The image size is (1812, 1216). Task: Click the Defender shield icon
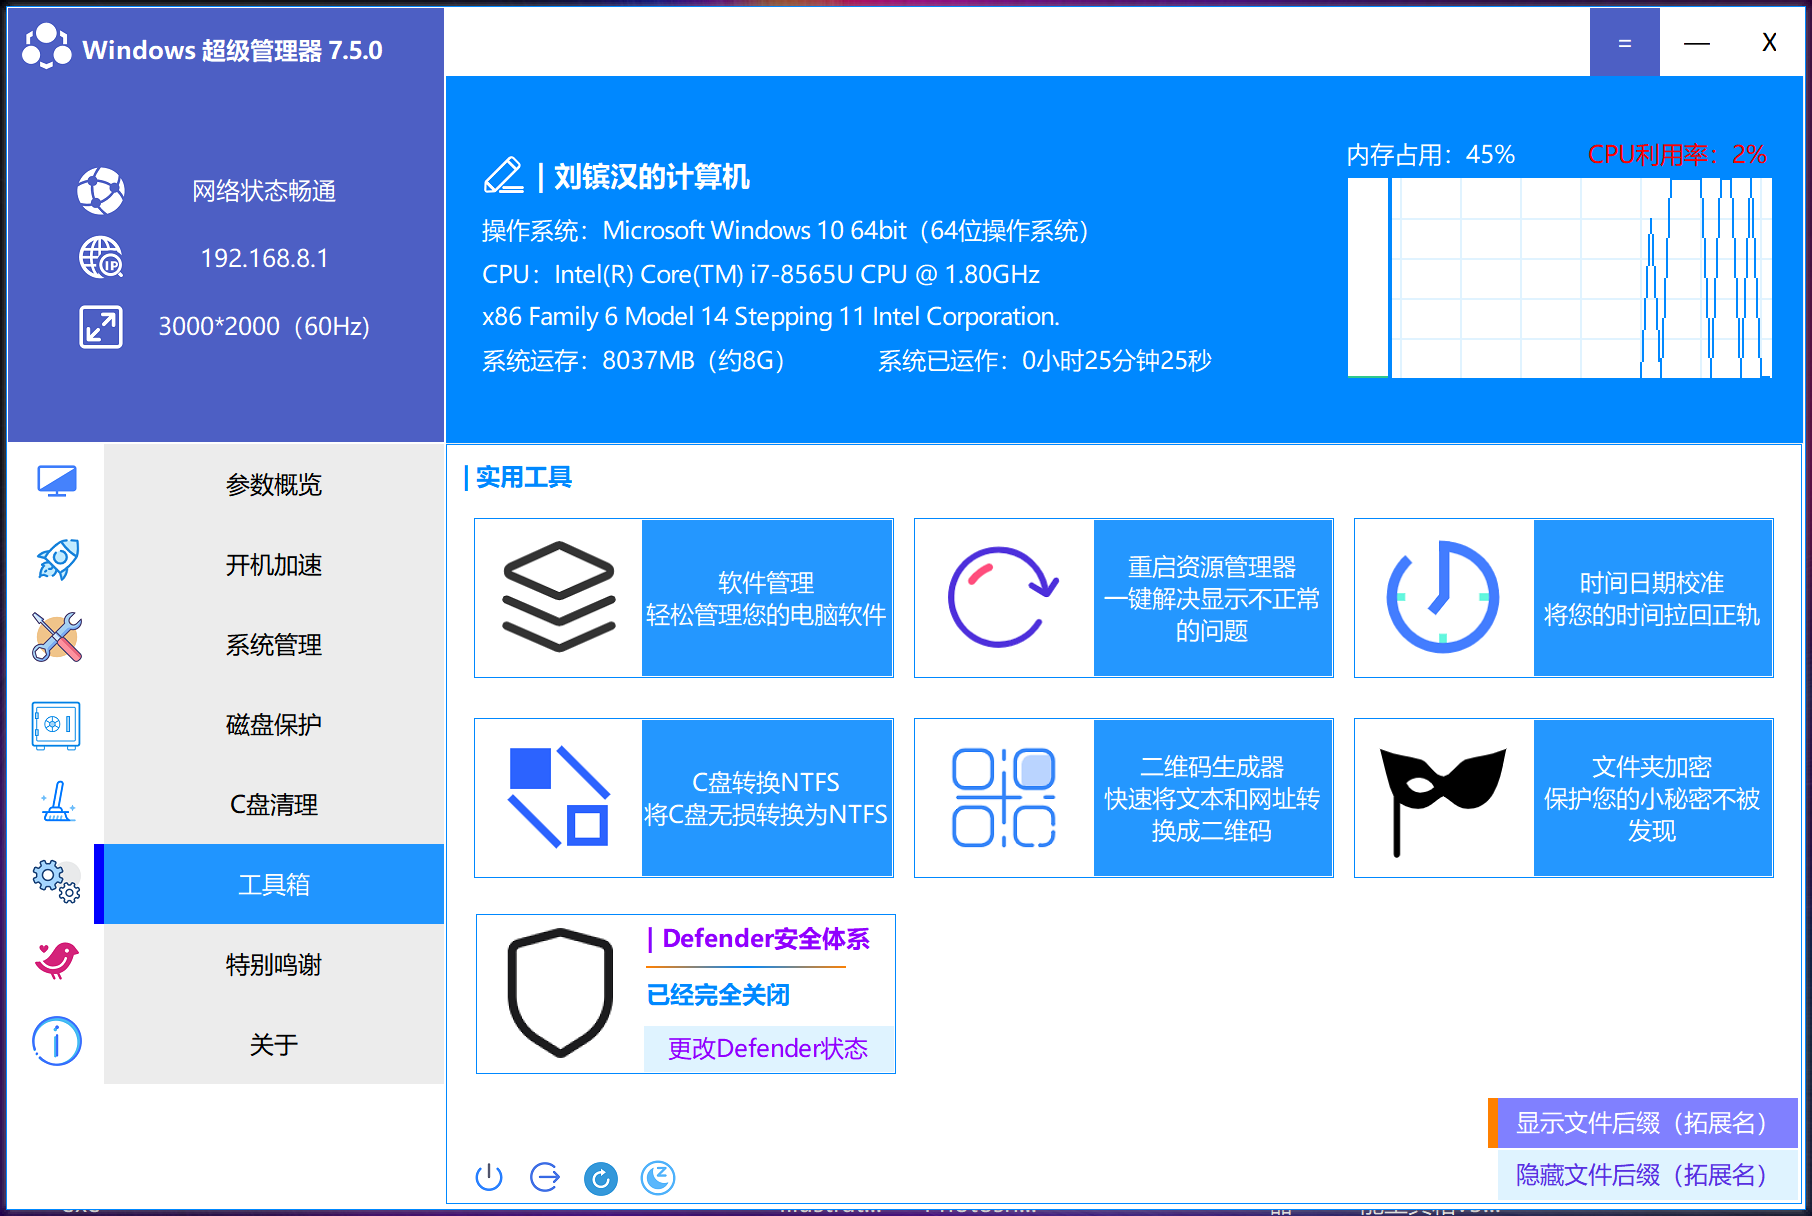[560, 993]
